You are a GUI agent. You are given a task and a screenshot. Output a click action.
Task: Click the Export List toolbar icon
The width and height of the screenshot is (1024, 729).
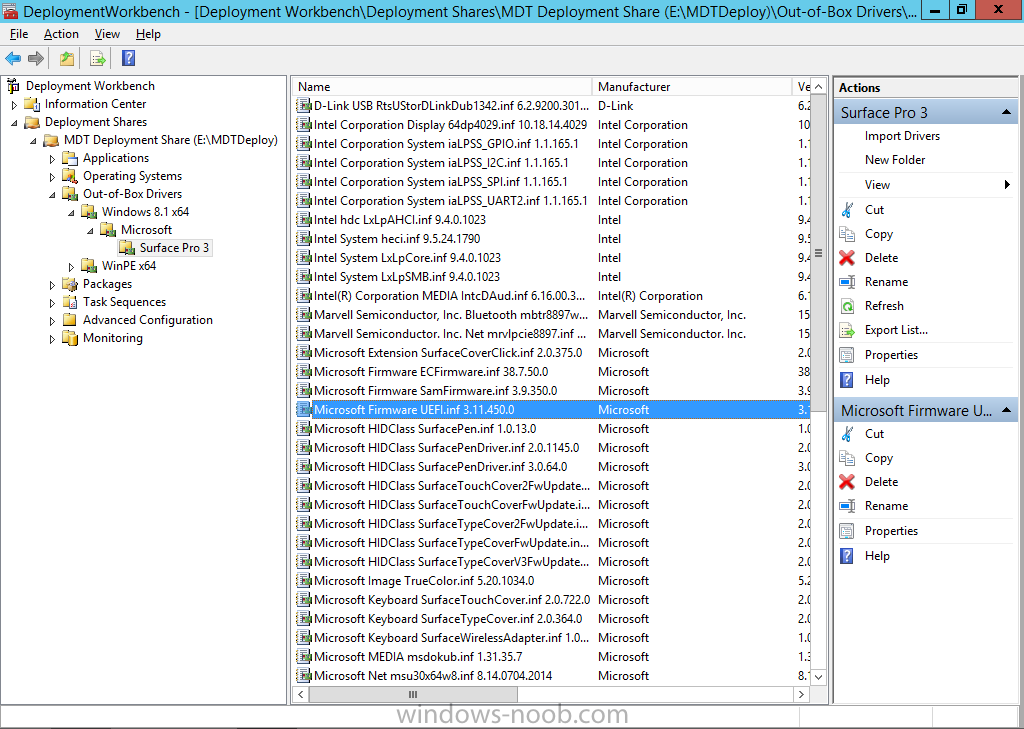[98, 59]
